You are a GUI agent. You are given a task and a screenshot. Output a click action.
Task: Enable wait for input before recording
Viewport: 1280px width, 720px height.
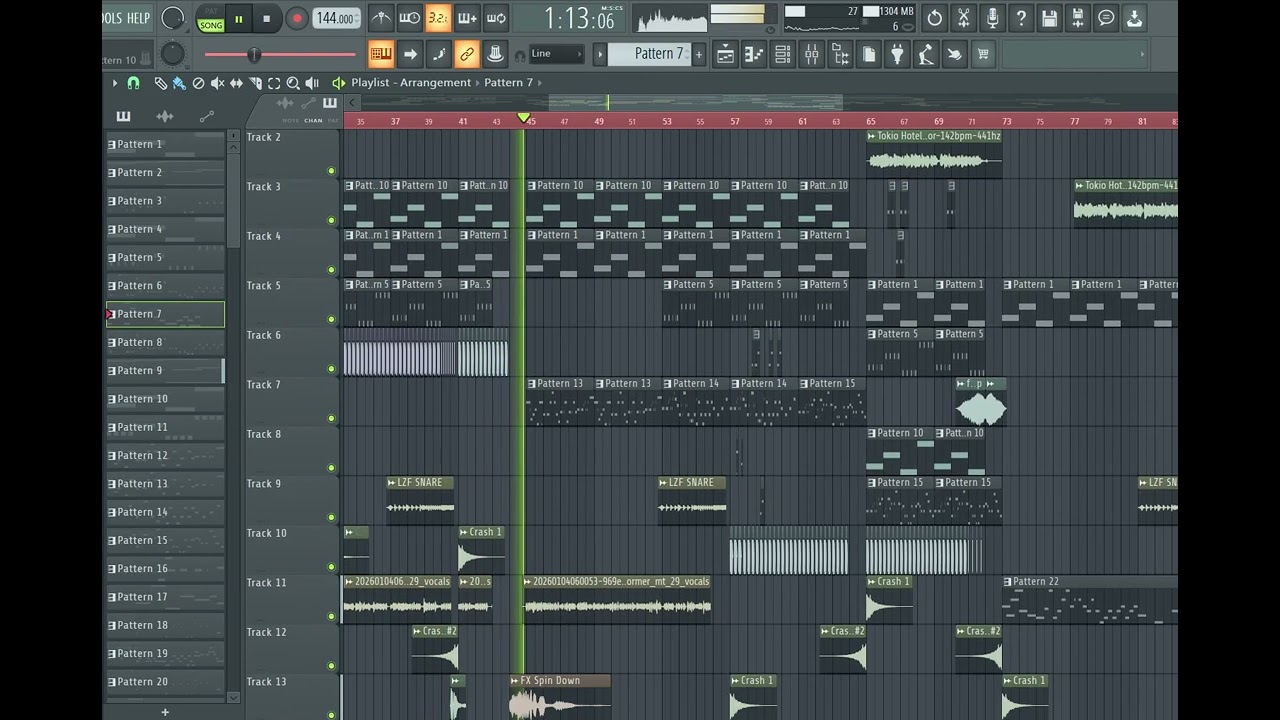point(410,18)
